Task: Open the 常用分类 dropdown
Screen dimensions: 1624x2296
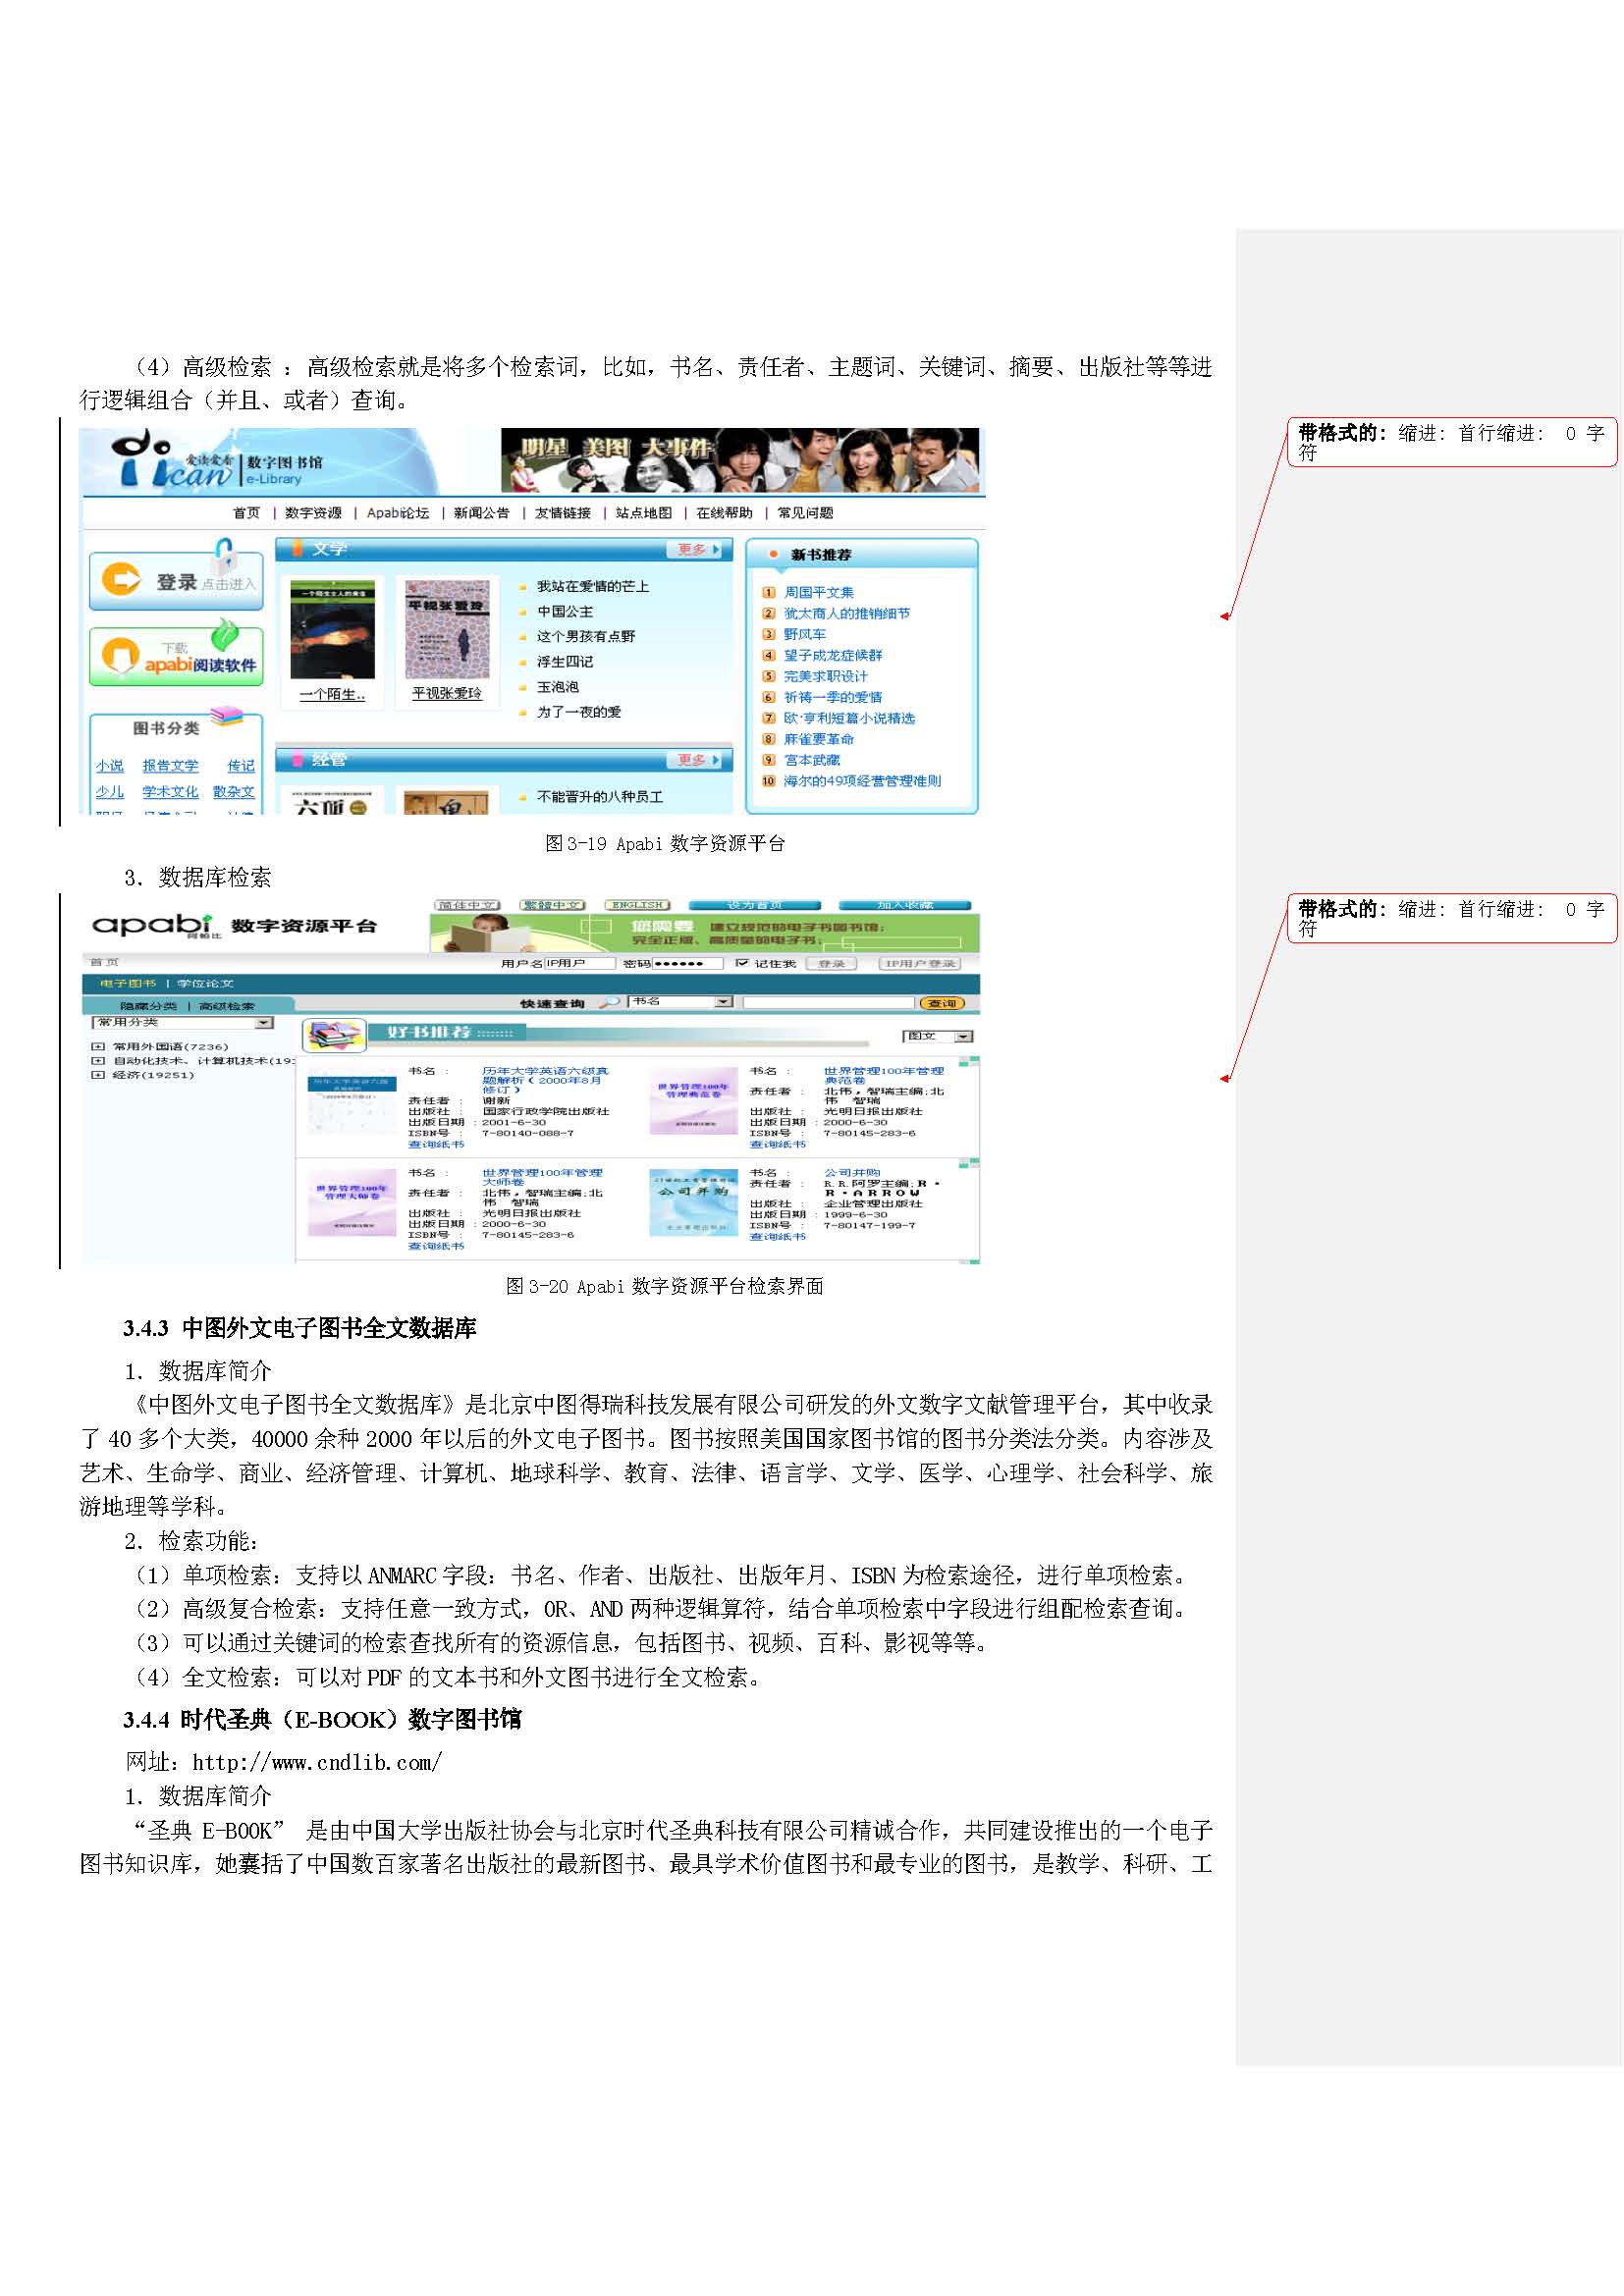Action: (263, 1023)
